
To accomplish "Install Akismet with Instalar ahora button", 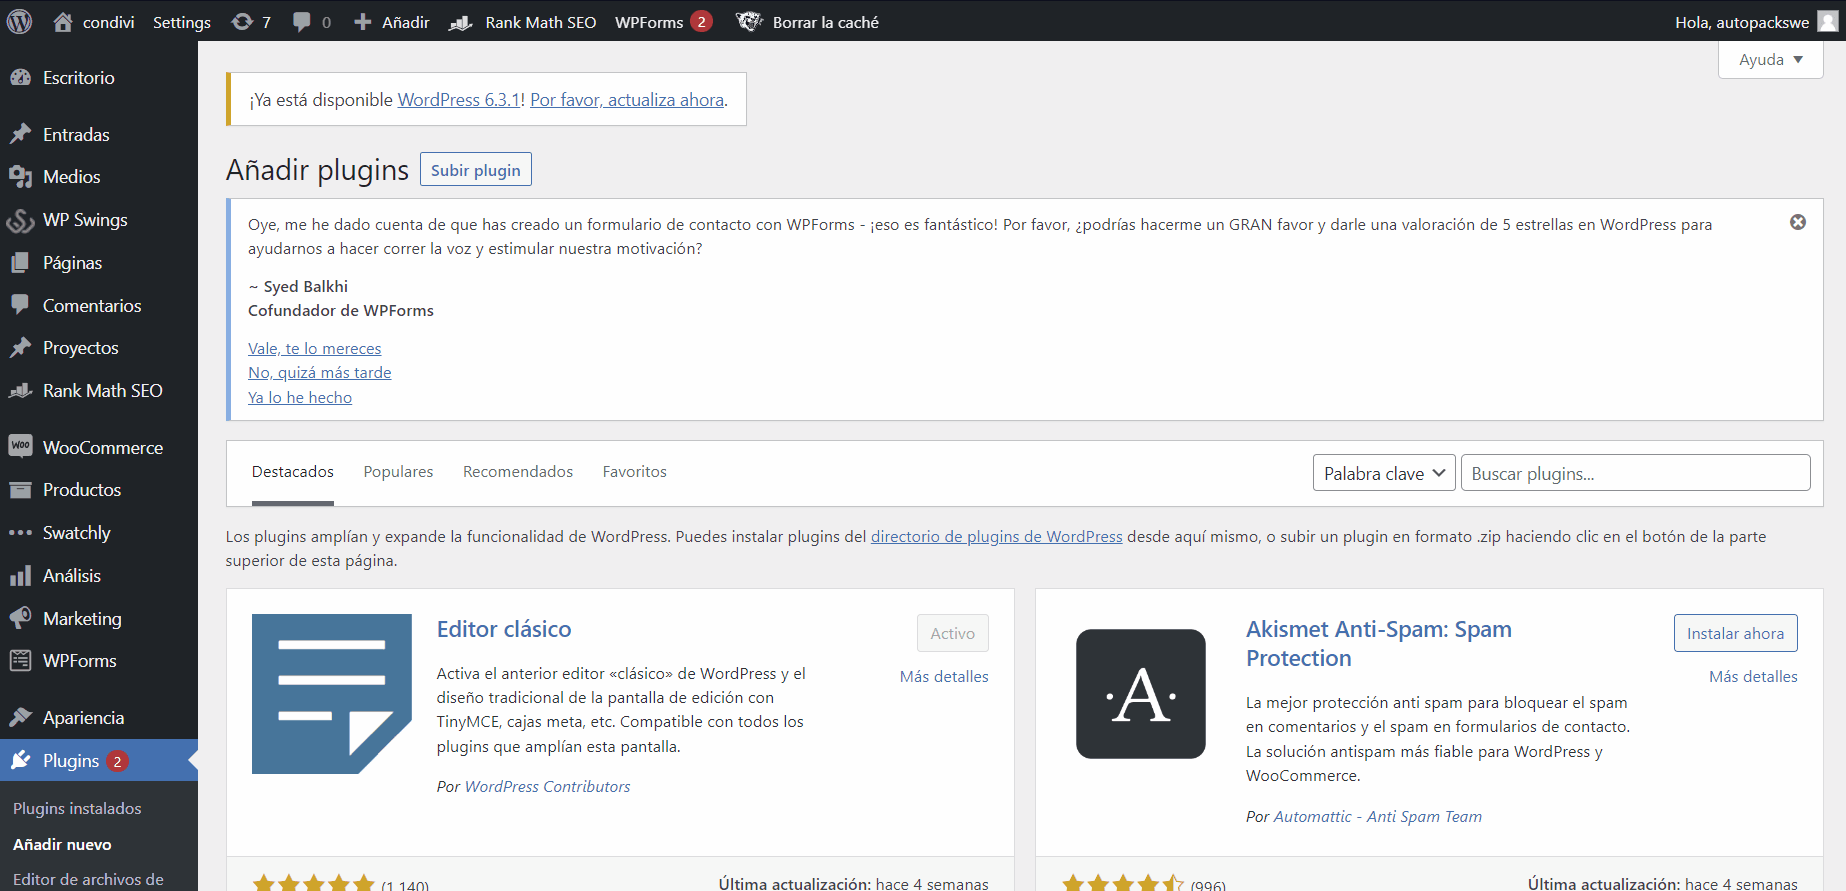I will click(1735, 633).
